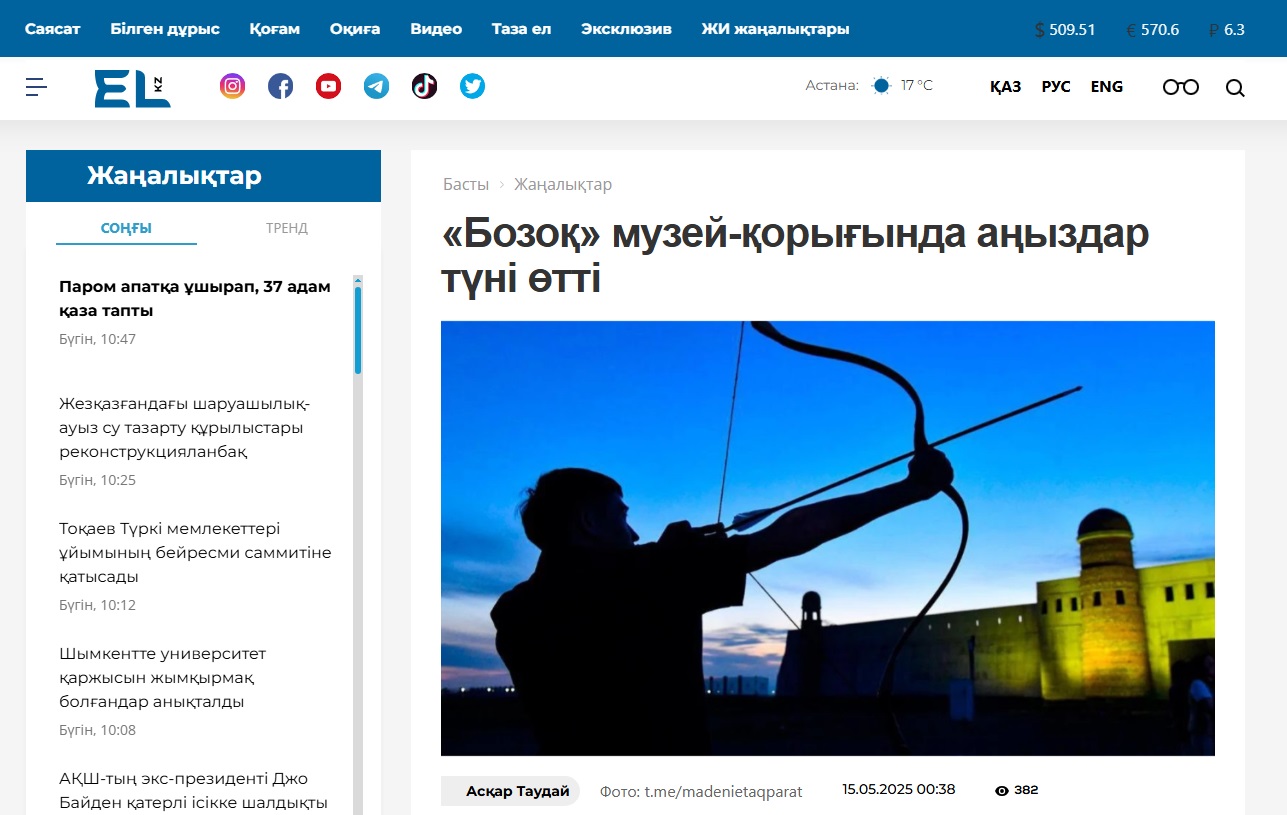The width and height of the screenshot is (1287, 815).
Task: Open the Twitter page icon
Action: pos(473,86)
